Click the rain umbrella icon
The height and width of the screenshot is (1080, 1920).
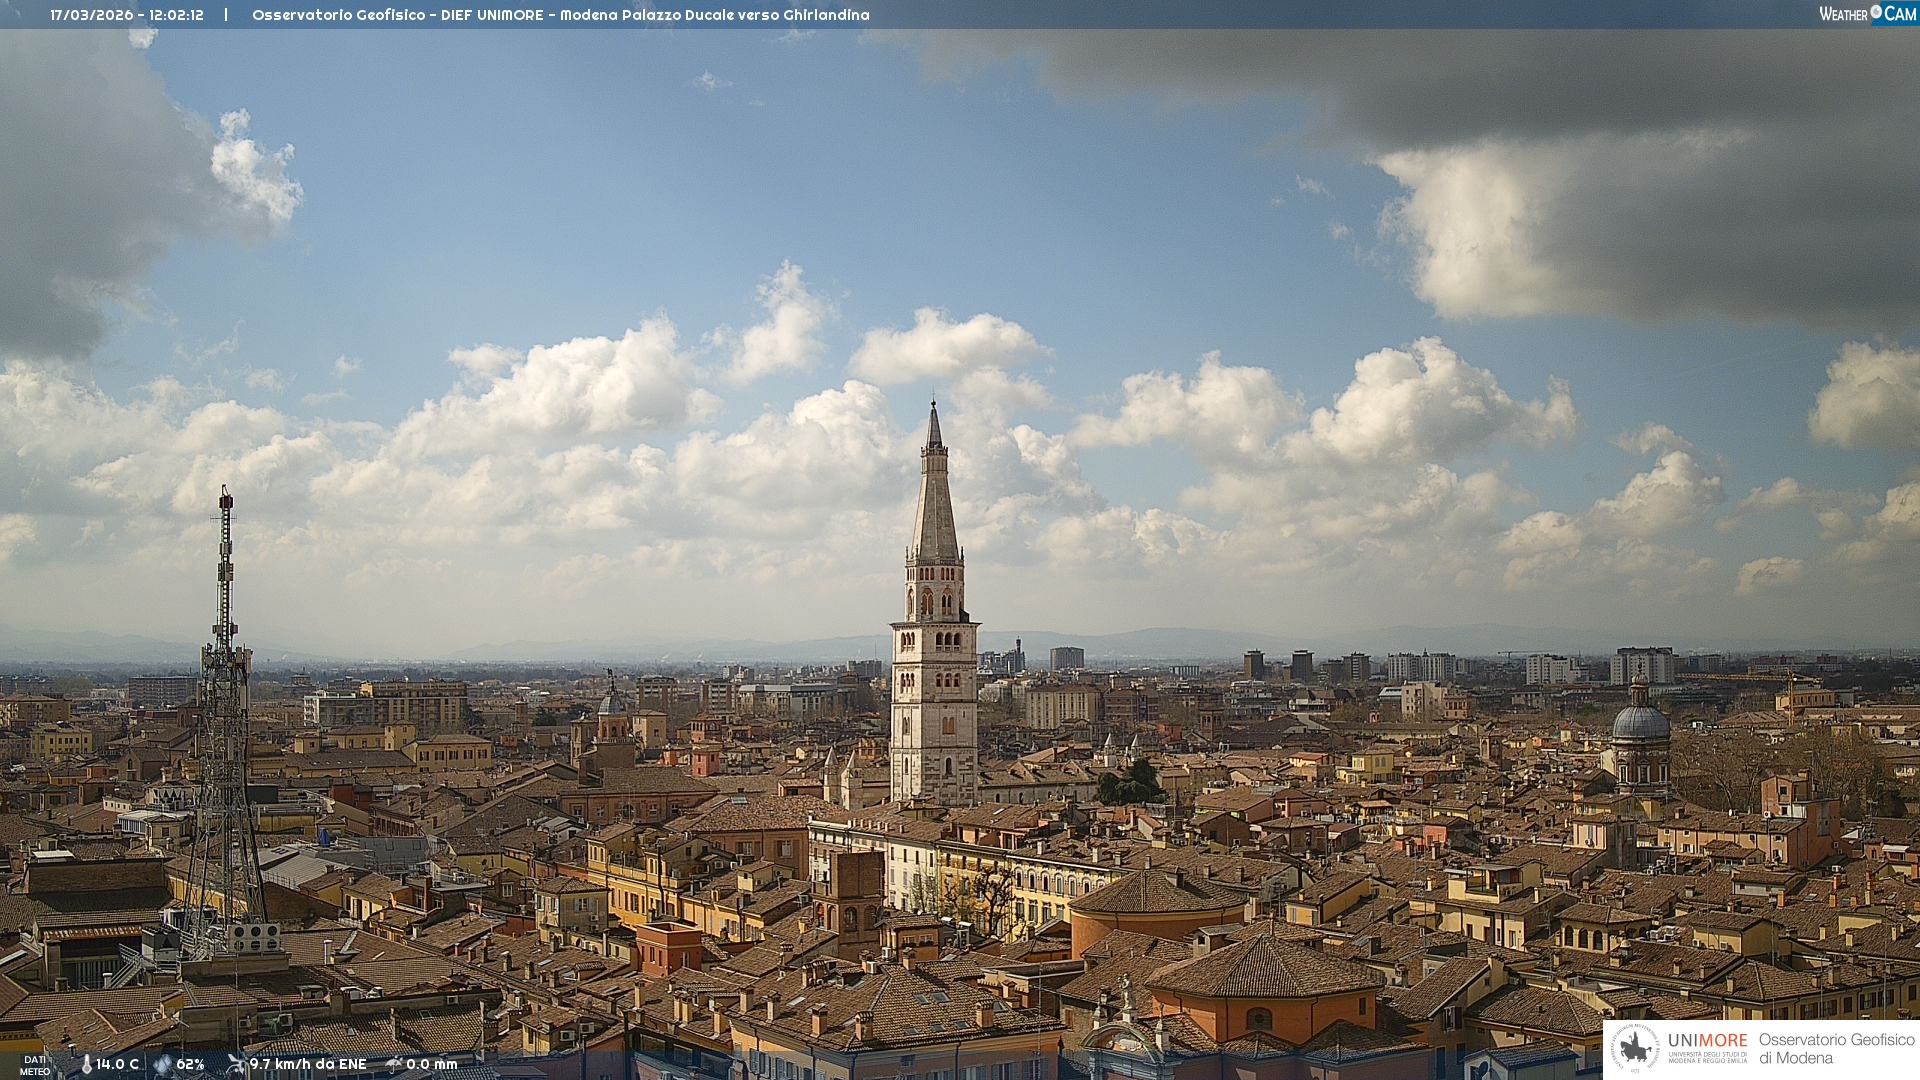tap(394, 1064)
